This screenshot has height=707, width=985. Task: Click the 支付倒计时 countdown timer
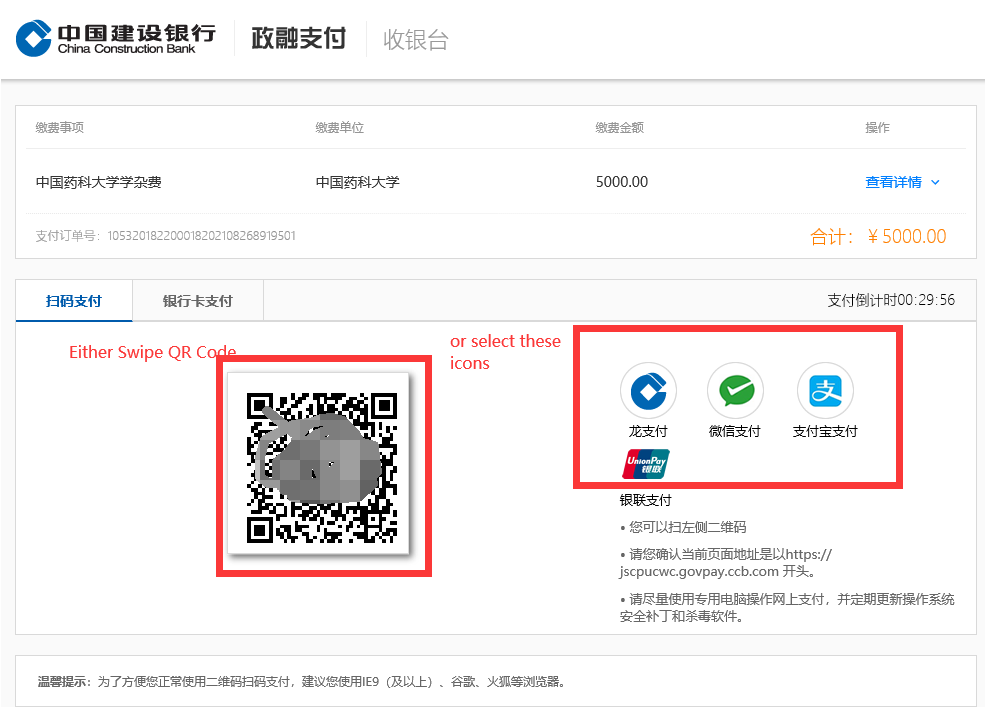click(890, 300)
